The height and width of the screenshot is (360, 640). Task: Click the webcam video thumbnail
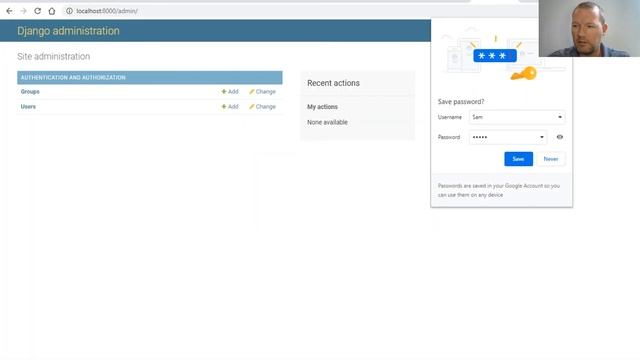point(589,28)
